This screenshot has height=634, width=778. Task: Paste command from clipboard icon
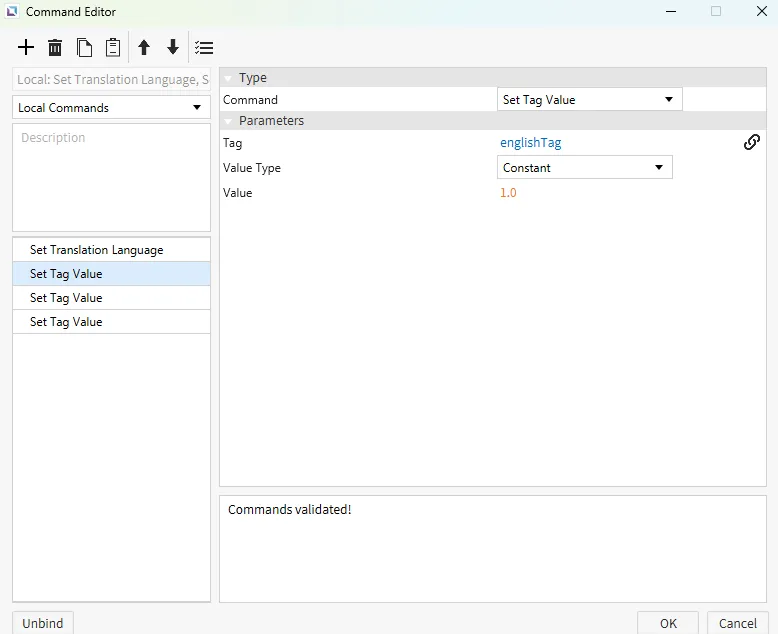[113, 48]
